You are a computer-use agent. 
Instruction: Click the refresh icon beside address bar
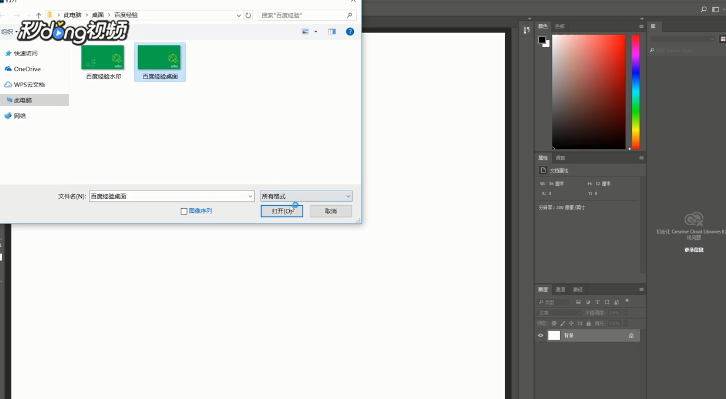(x=248, y=15)
